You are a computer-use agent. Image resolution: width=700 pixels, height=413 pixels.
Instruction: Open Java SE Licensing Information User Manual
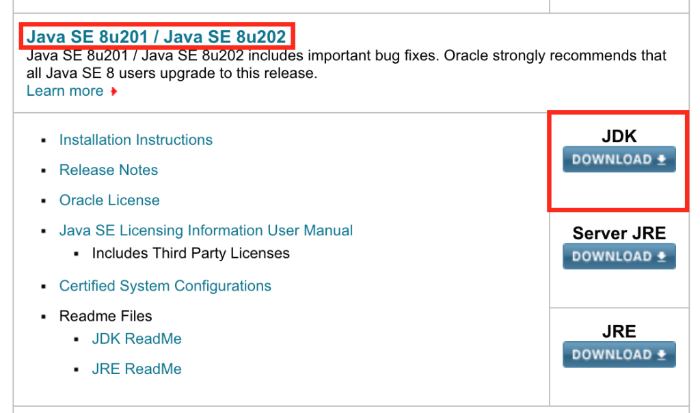(206, 230)
